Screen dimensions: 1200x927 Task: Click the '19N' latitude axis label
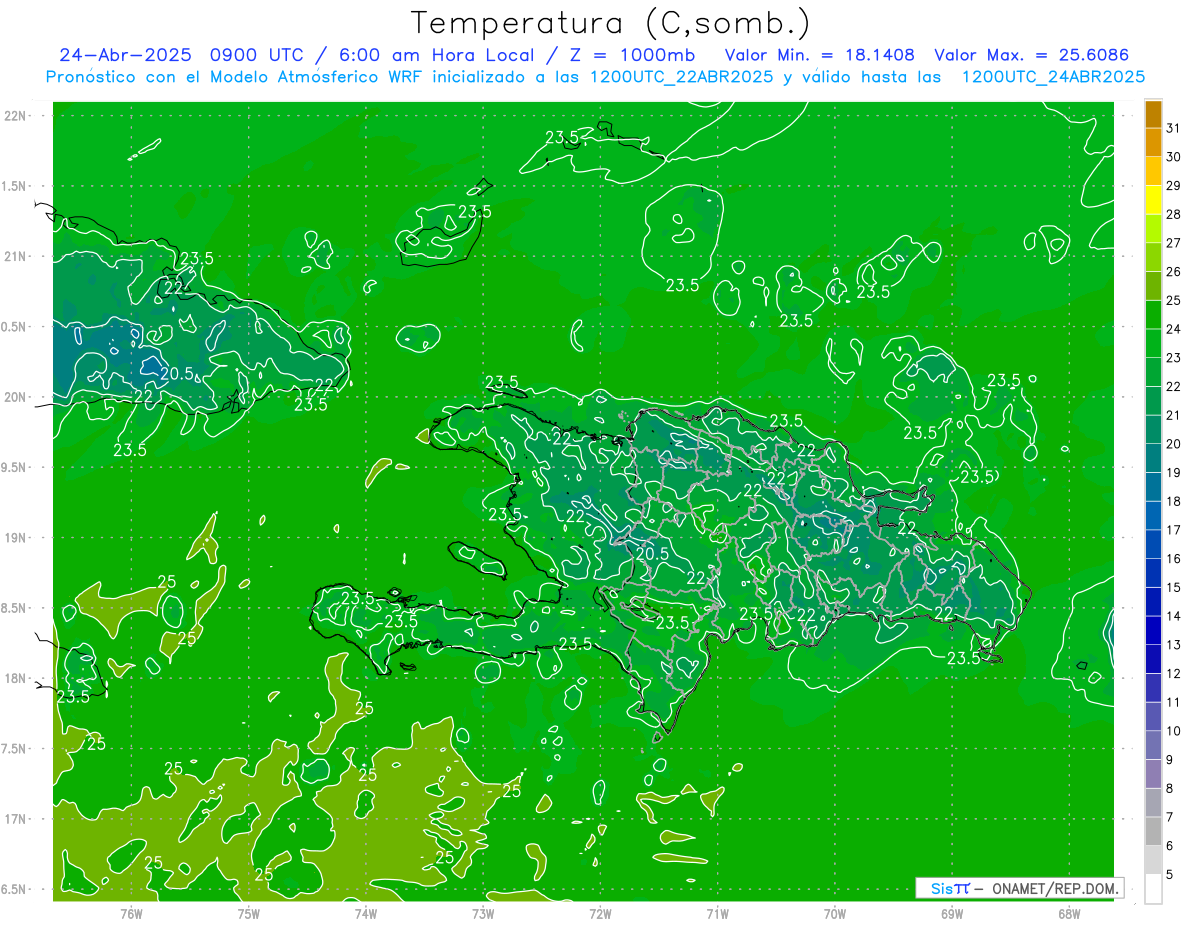[x=16, y=537]
